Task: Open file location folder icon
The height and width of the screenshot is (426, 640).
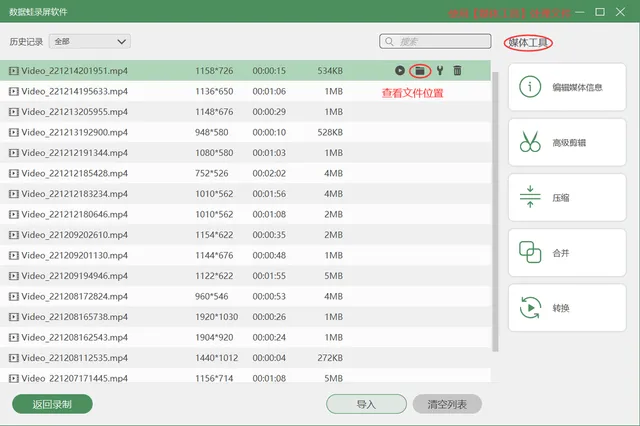Action: coord(420,71)
